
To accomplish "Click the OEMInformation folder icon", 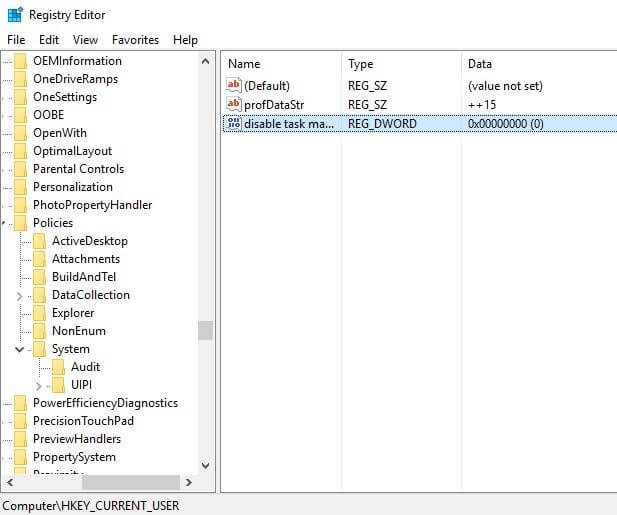I will 20,61.
